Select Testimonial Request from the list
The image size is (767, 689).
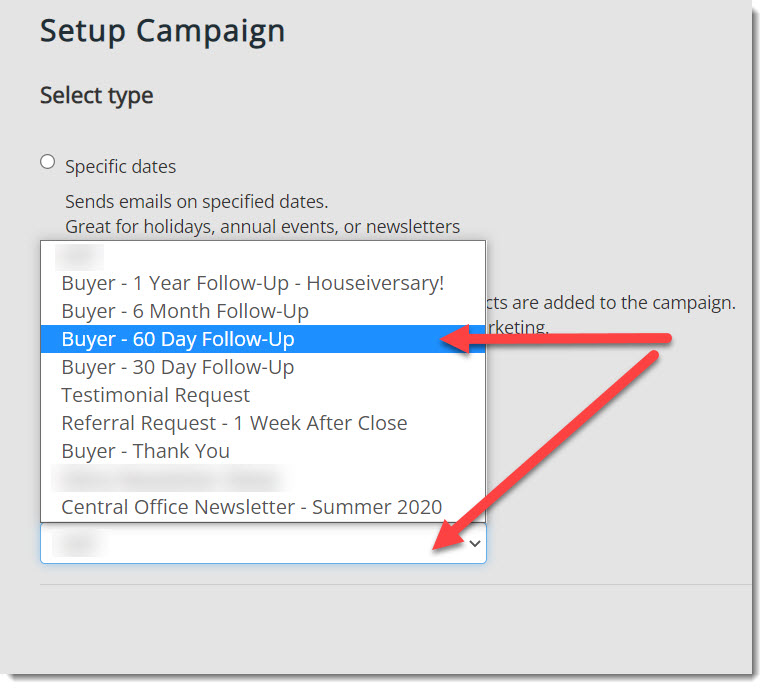(x=155, y=395)
